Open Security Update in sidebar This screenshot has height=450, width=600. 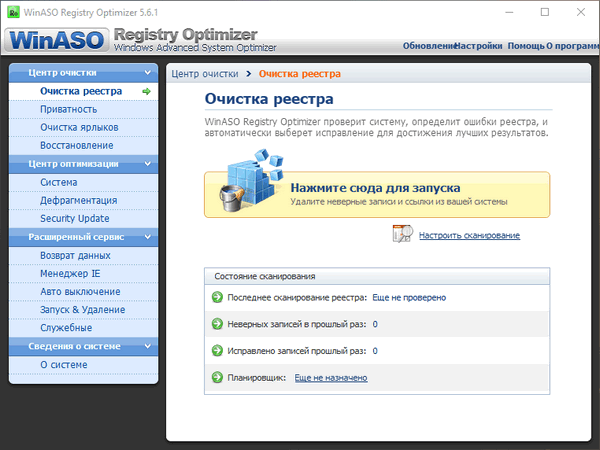[83, 218]
